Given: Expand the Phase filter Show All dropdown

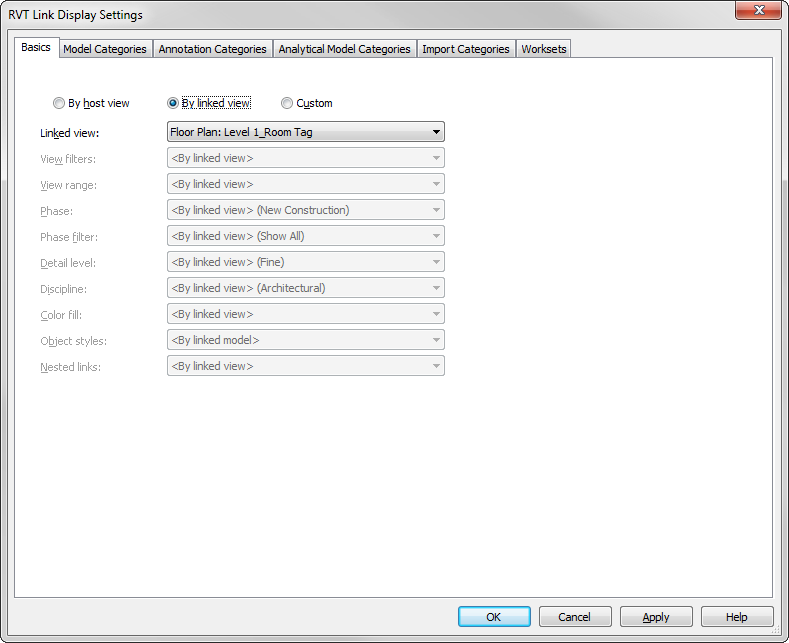Looking at the screenshot, I should pos(305,236).
